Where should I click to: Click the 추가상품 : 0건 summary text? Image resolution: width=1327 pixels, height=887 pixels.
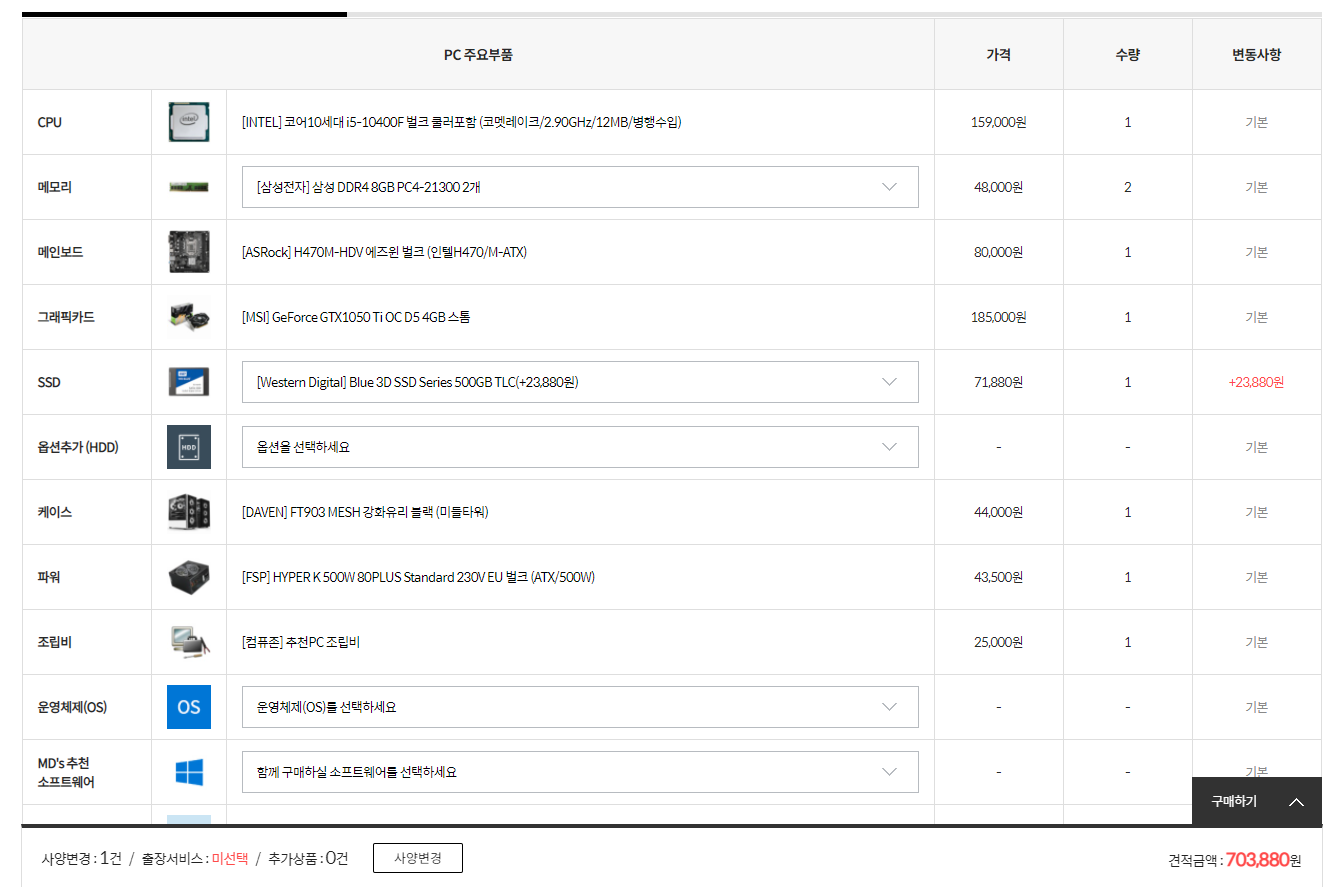(x=308, y=859)
